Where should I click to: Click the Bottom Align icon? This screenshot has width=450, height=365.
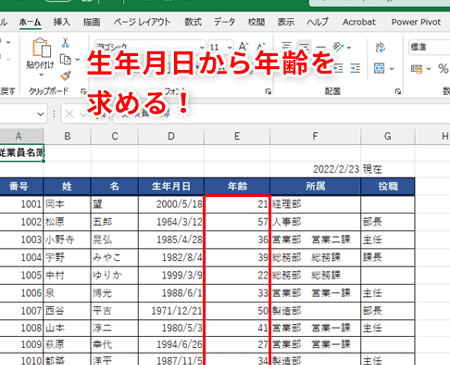[x=321, y=47]
